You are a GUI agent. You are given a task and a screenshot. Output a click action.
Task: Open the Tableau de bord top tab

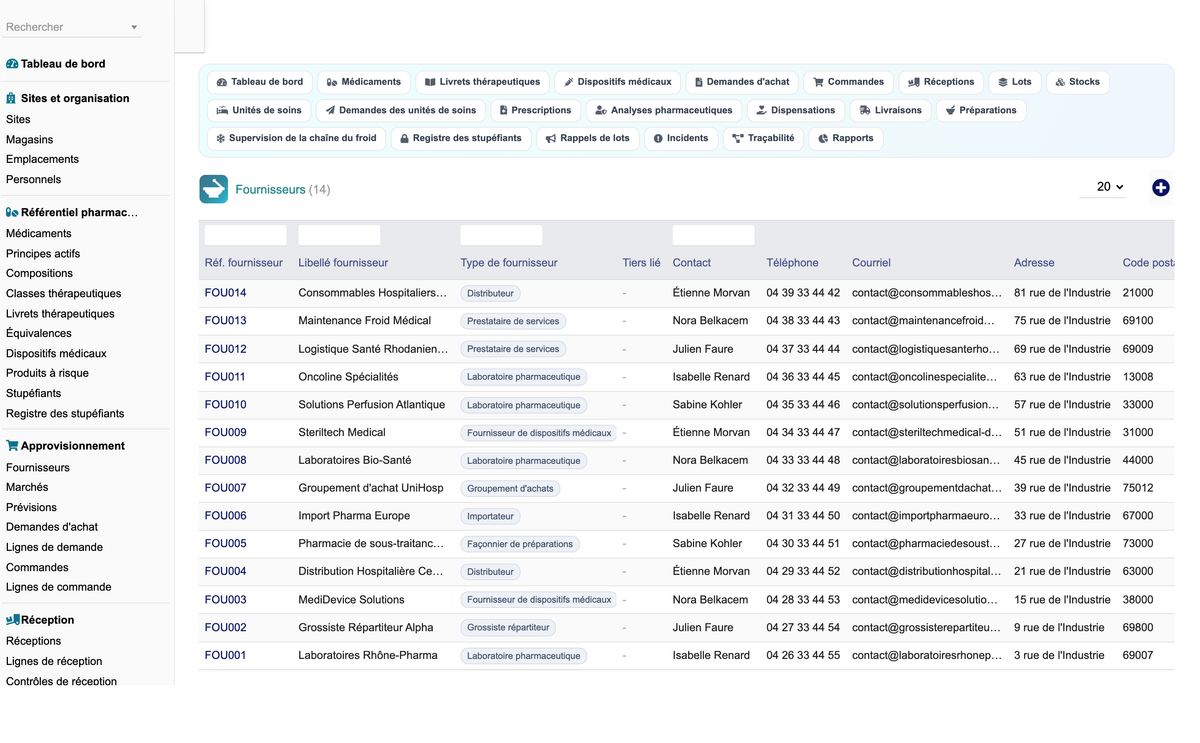(259, 82)
